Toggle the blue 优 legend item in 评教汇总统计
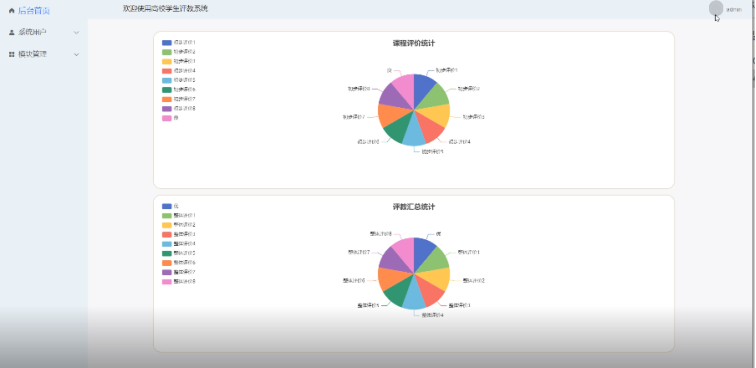The height and width of the screenshot is (368, 756). coord(170,206)
